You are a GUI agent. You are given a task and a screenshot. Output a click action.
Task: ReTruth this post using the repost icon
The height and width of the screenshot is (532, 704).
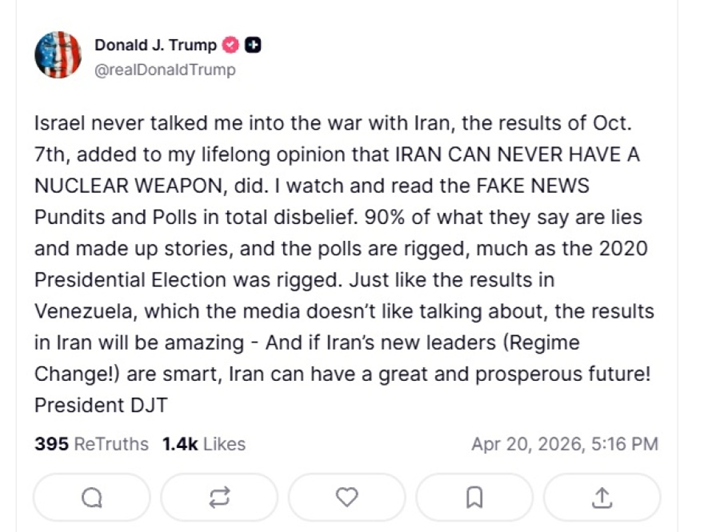[x=220, y=497]
